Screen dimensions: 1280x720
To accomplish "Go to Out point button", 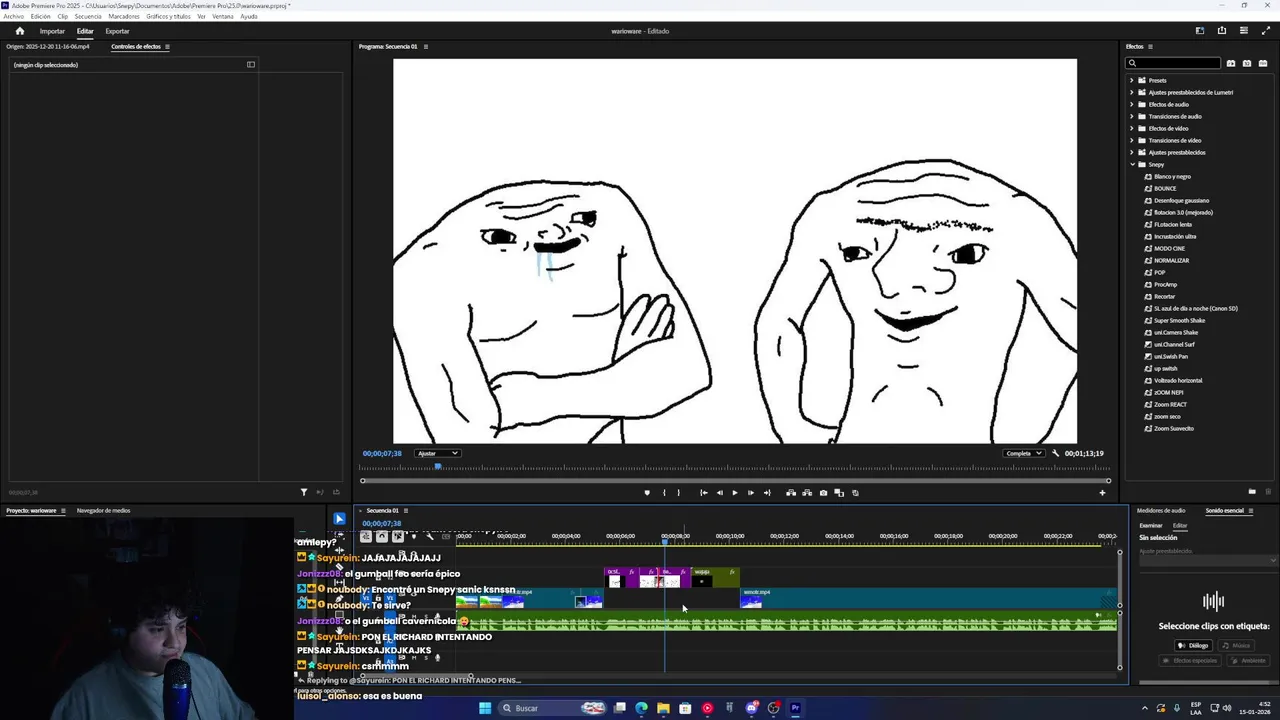I will [767, 492].
